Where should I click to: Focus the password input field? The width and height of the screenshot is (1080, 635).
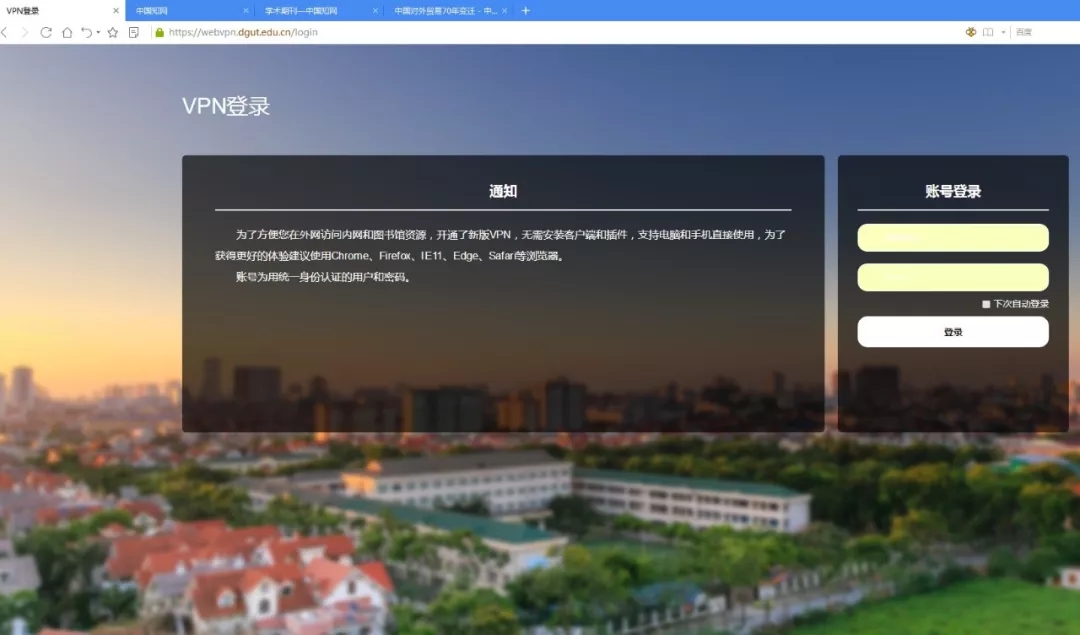click(953, 278)
